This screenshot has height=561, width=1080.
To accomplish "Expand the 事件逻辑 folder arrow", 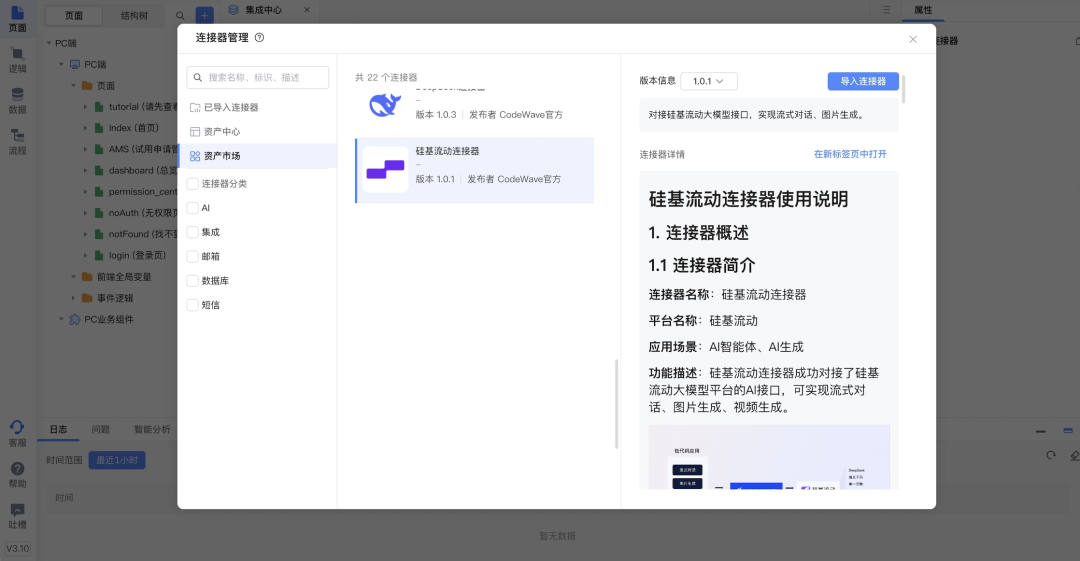I will click(x=74, y=298).
